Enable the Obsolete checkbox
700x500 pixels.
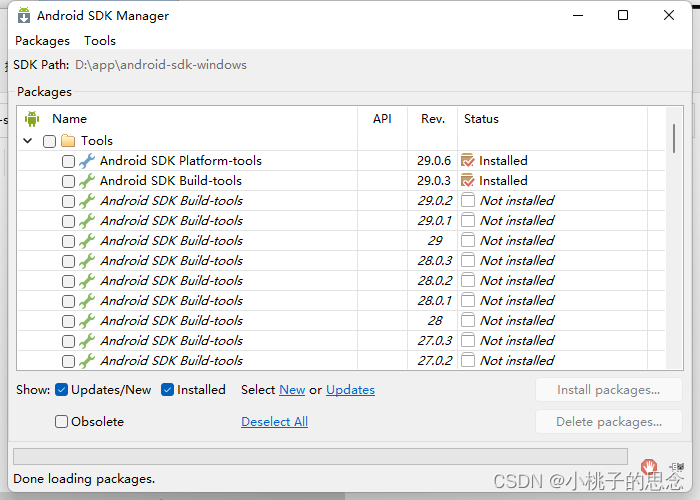click(61, 421)
